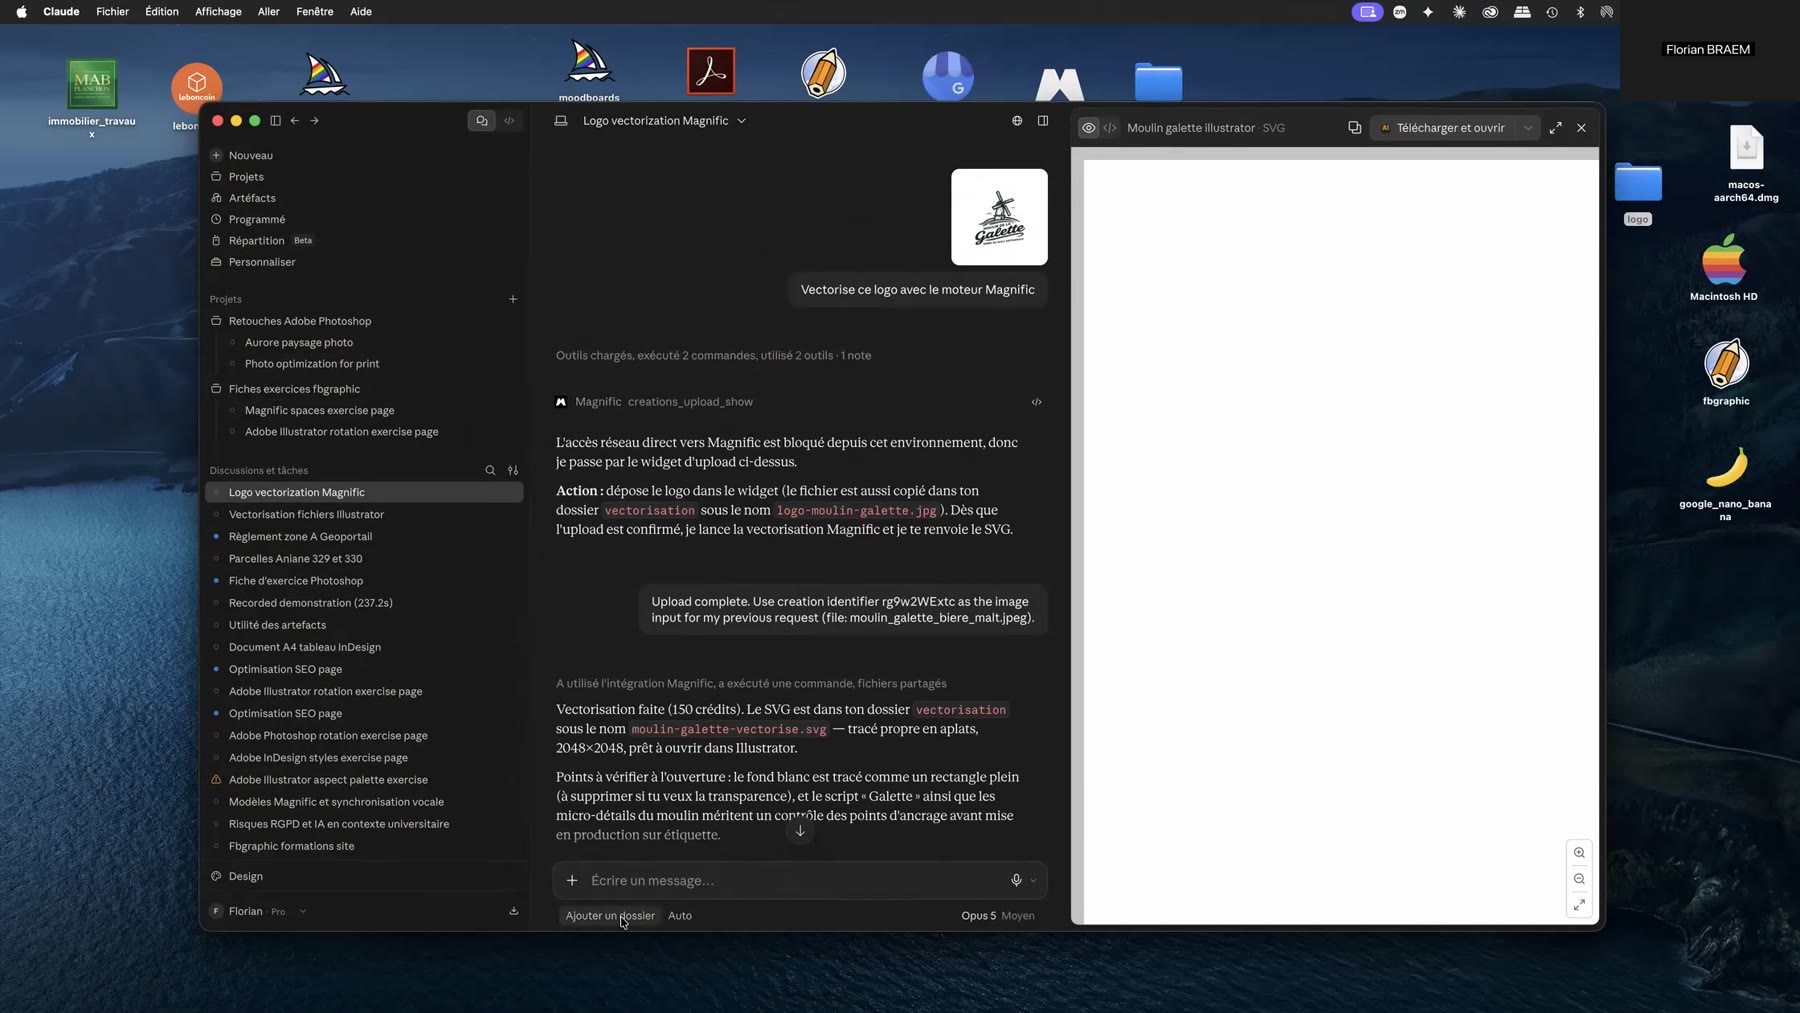Close the Moulin galette illustrator artifact panel

[x=1582, y=128]
